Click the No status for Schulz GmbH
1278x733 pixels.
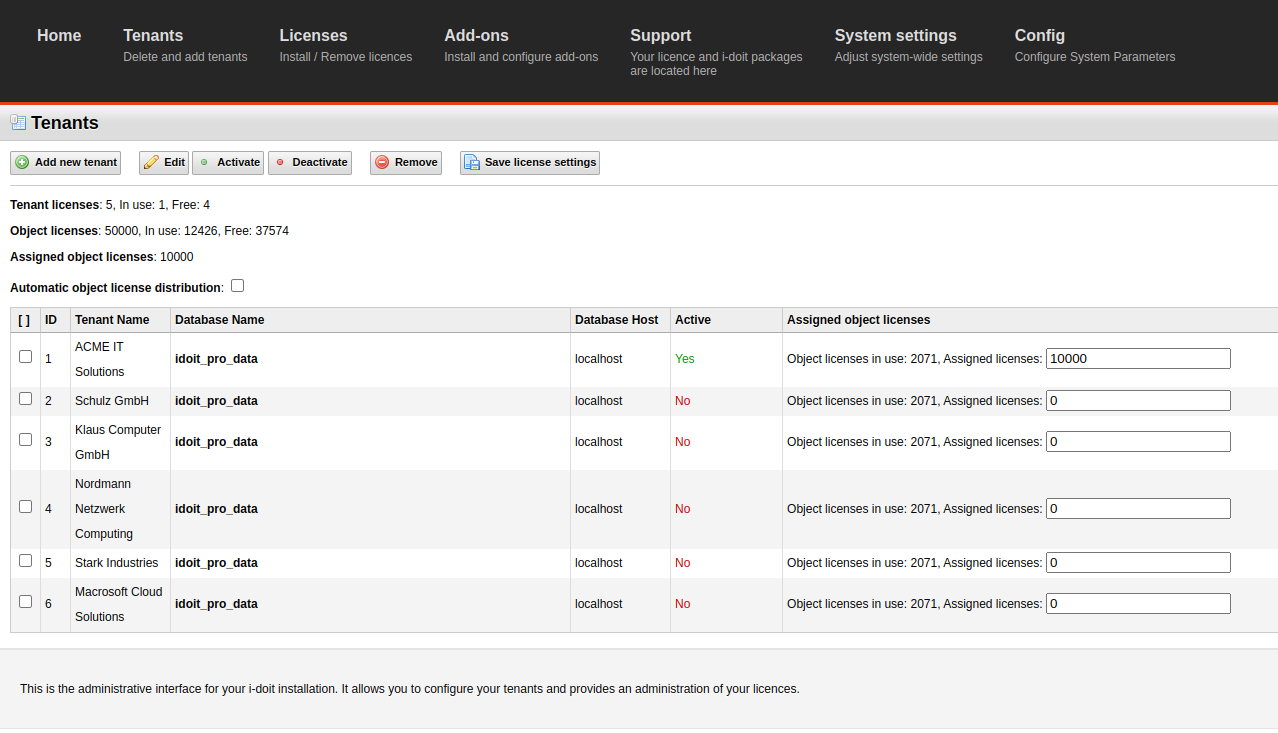pos(683,401)
